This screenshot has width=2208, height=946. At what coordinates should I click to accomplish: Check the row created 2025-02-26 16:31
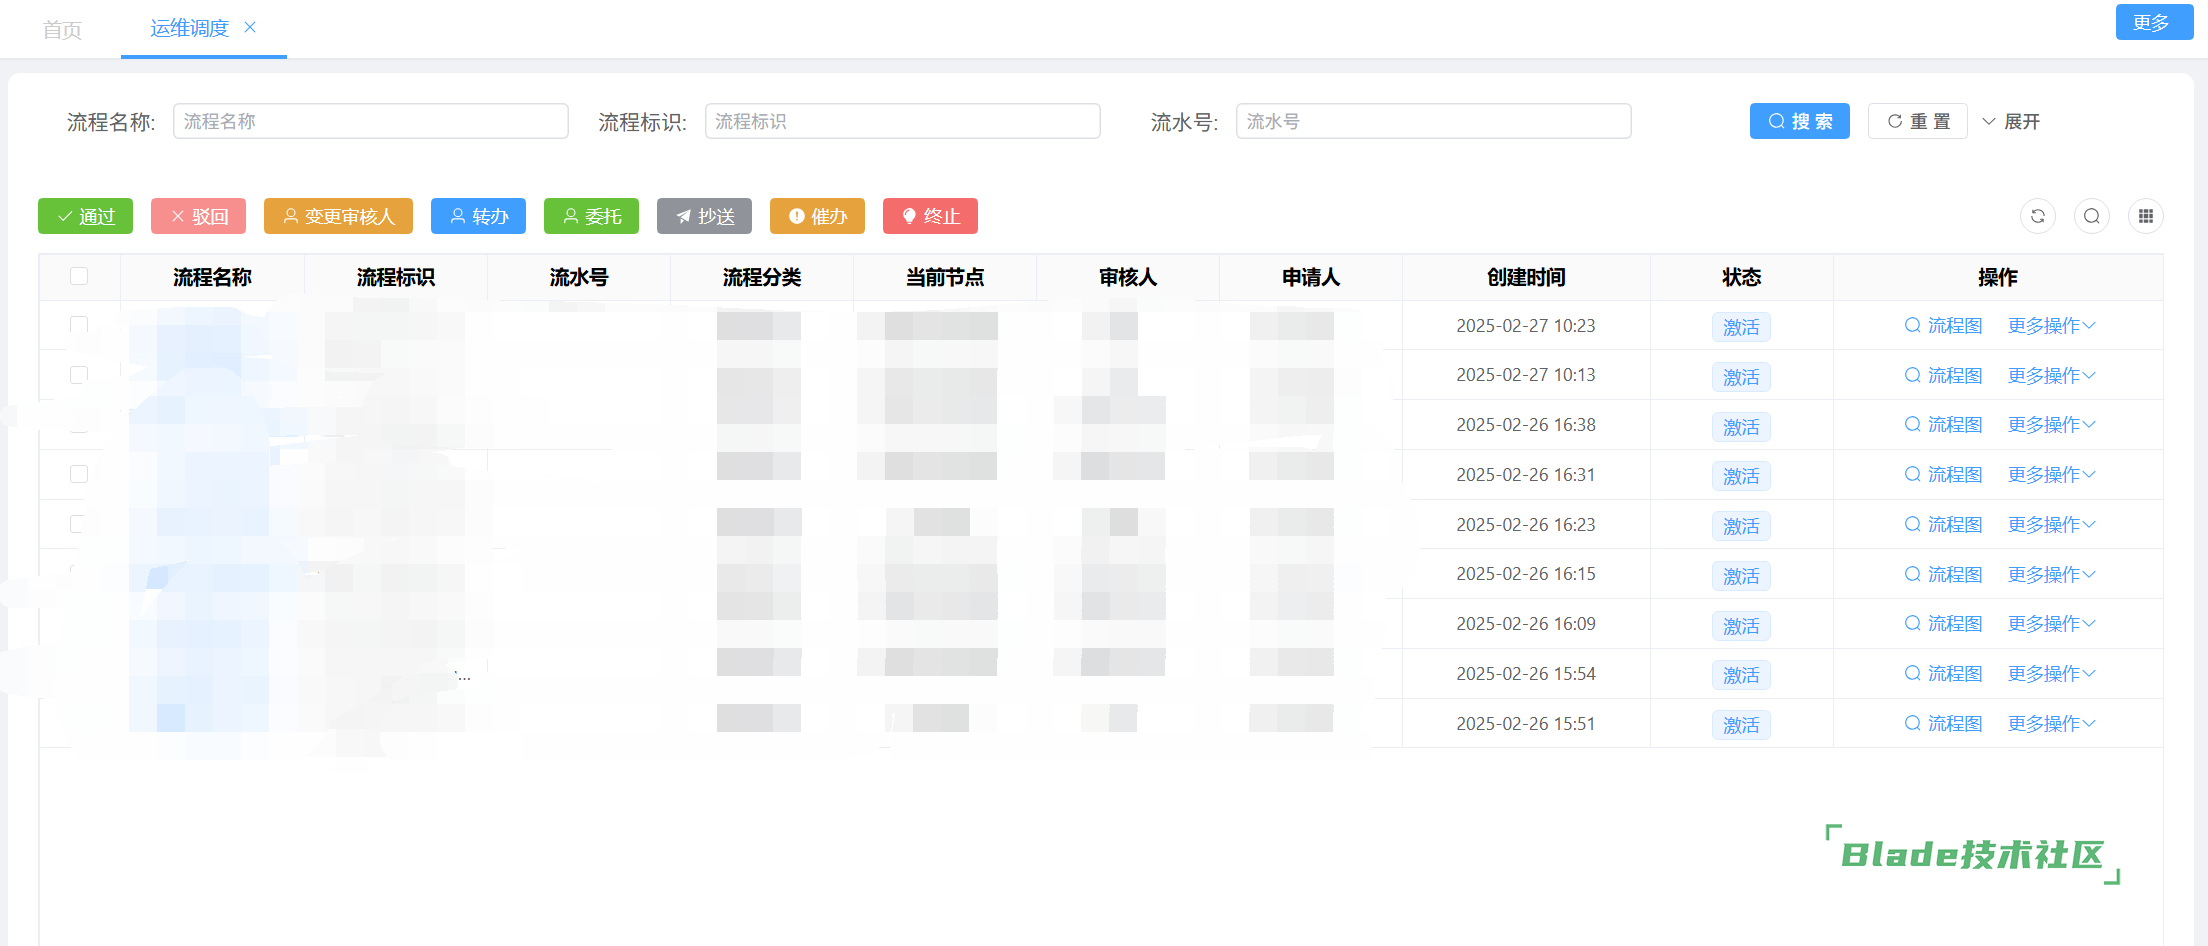(x=79, y=474)
